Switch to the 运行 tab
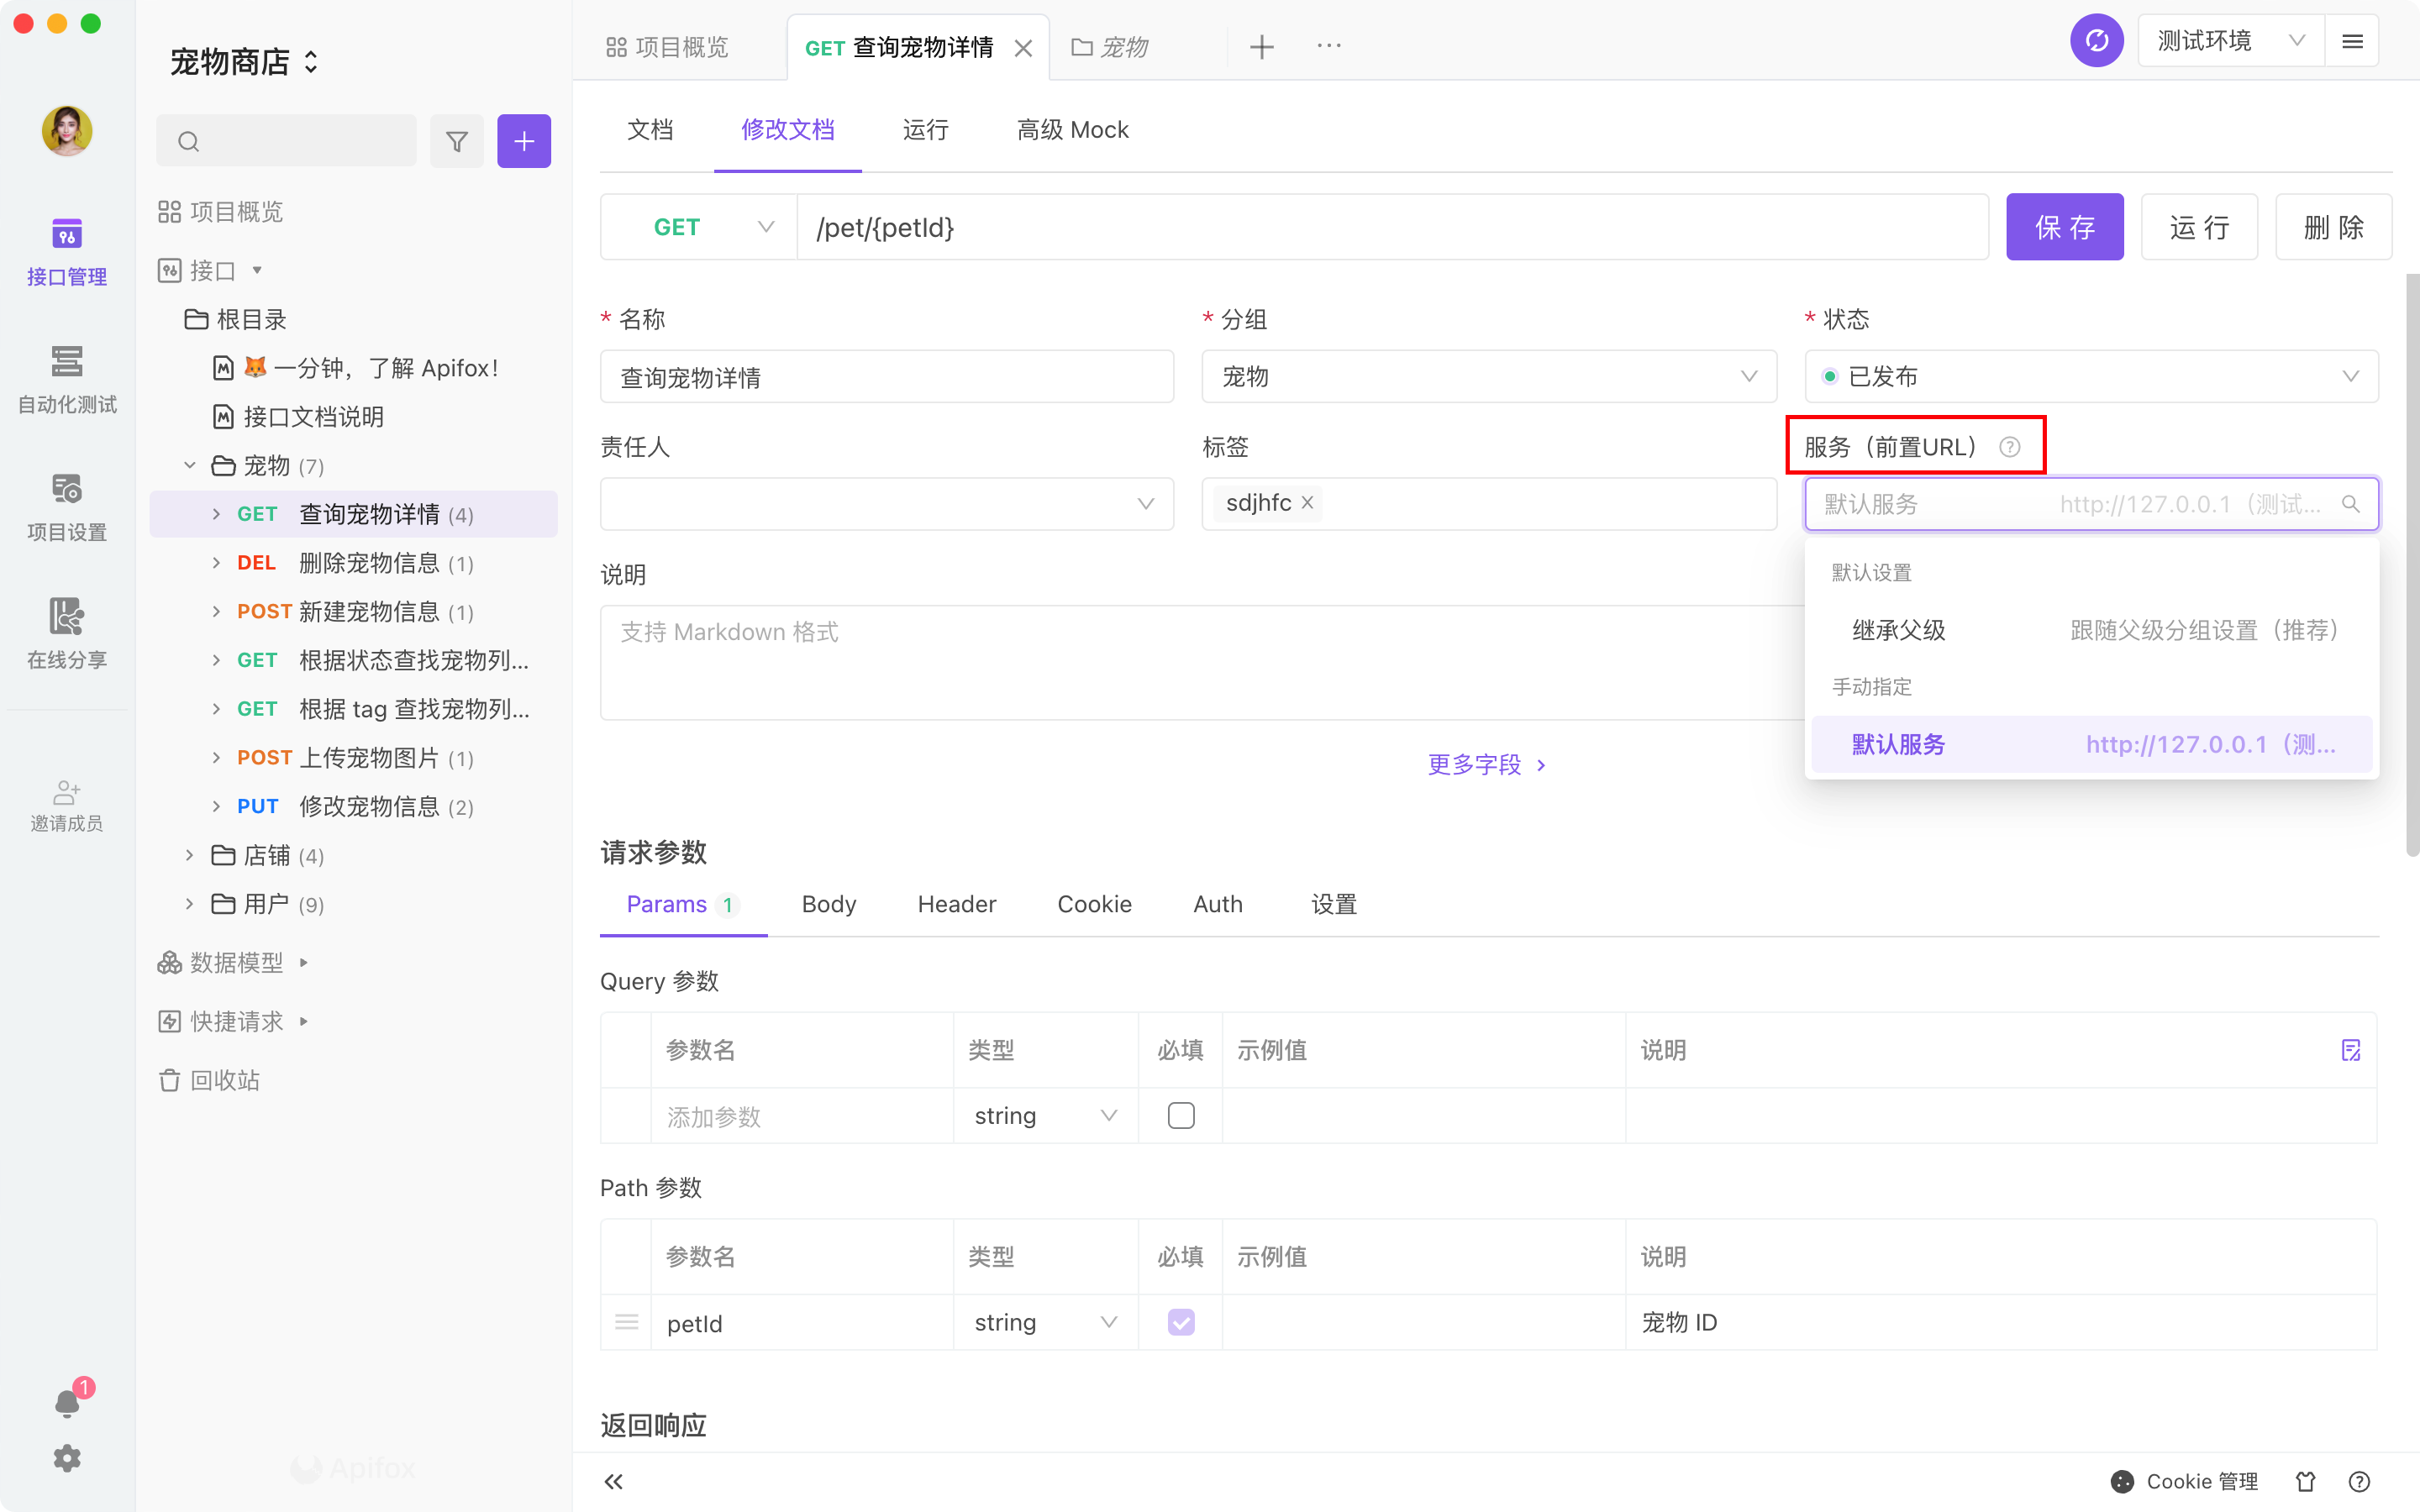The image size is (2420, 1512). (x=925, y=130)
